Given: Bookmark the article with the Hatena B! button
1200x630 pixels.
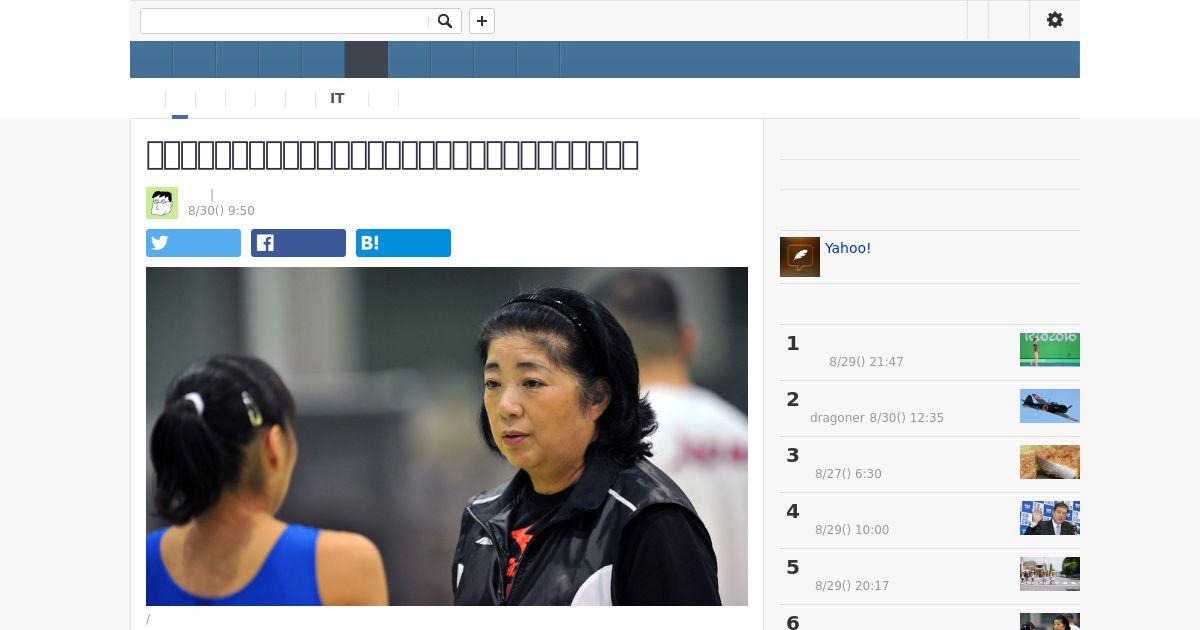Looking at the screenshot, I should [x=403, y=243].
